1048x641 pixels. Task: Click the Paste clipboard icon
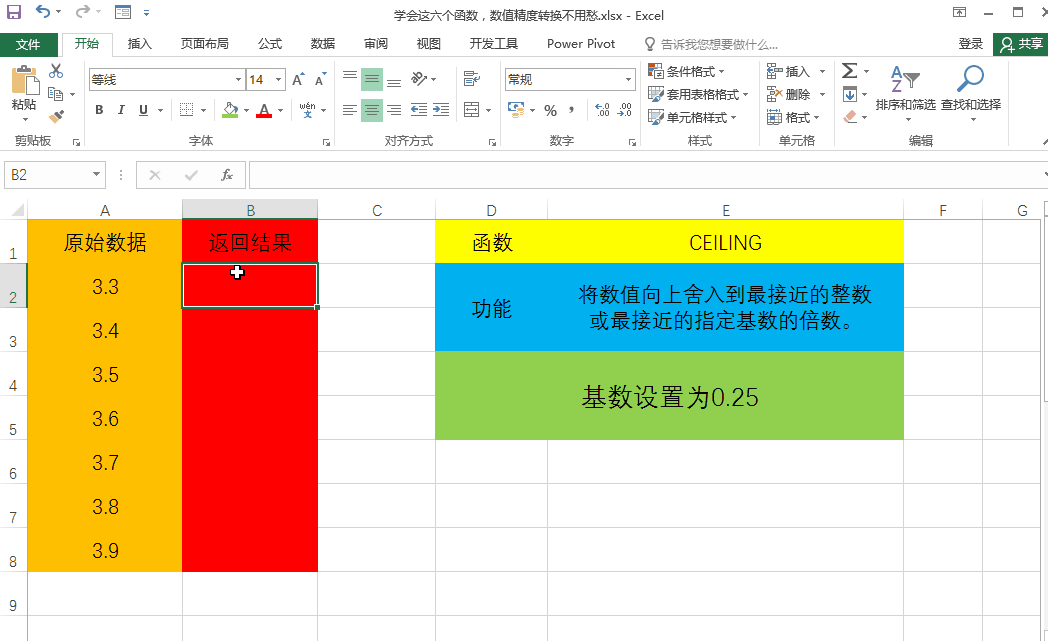click(x=25, y=80)
